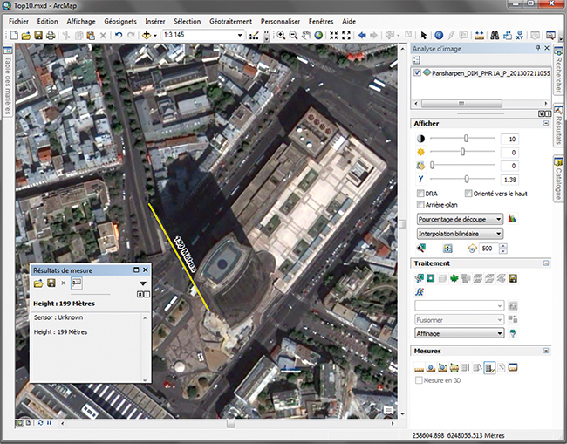Screen dimensions: 567x444
Task: Collapse the Afficher section
Action: coord(546,123)
